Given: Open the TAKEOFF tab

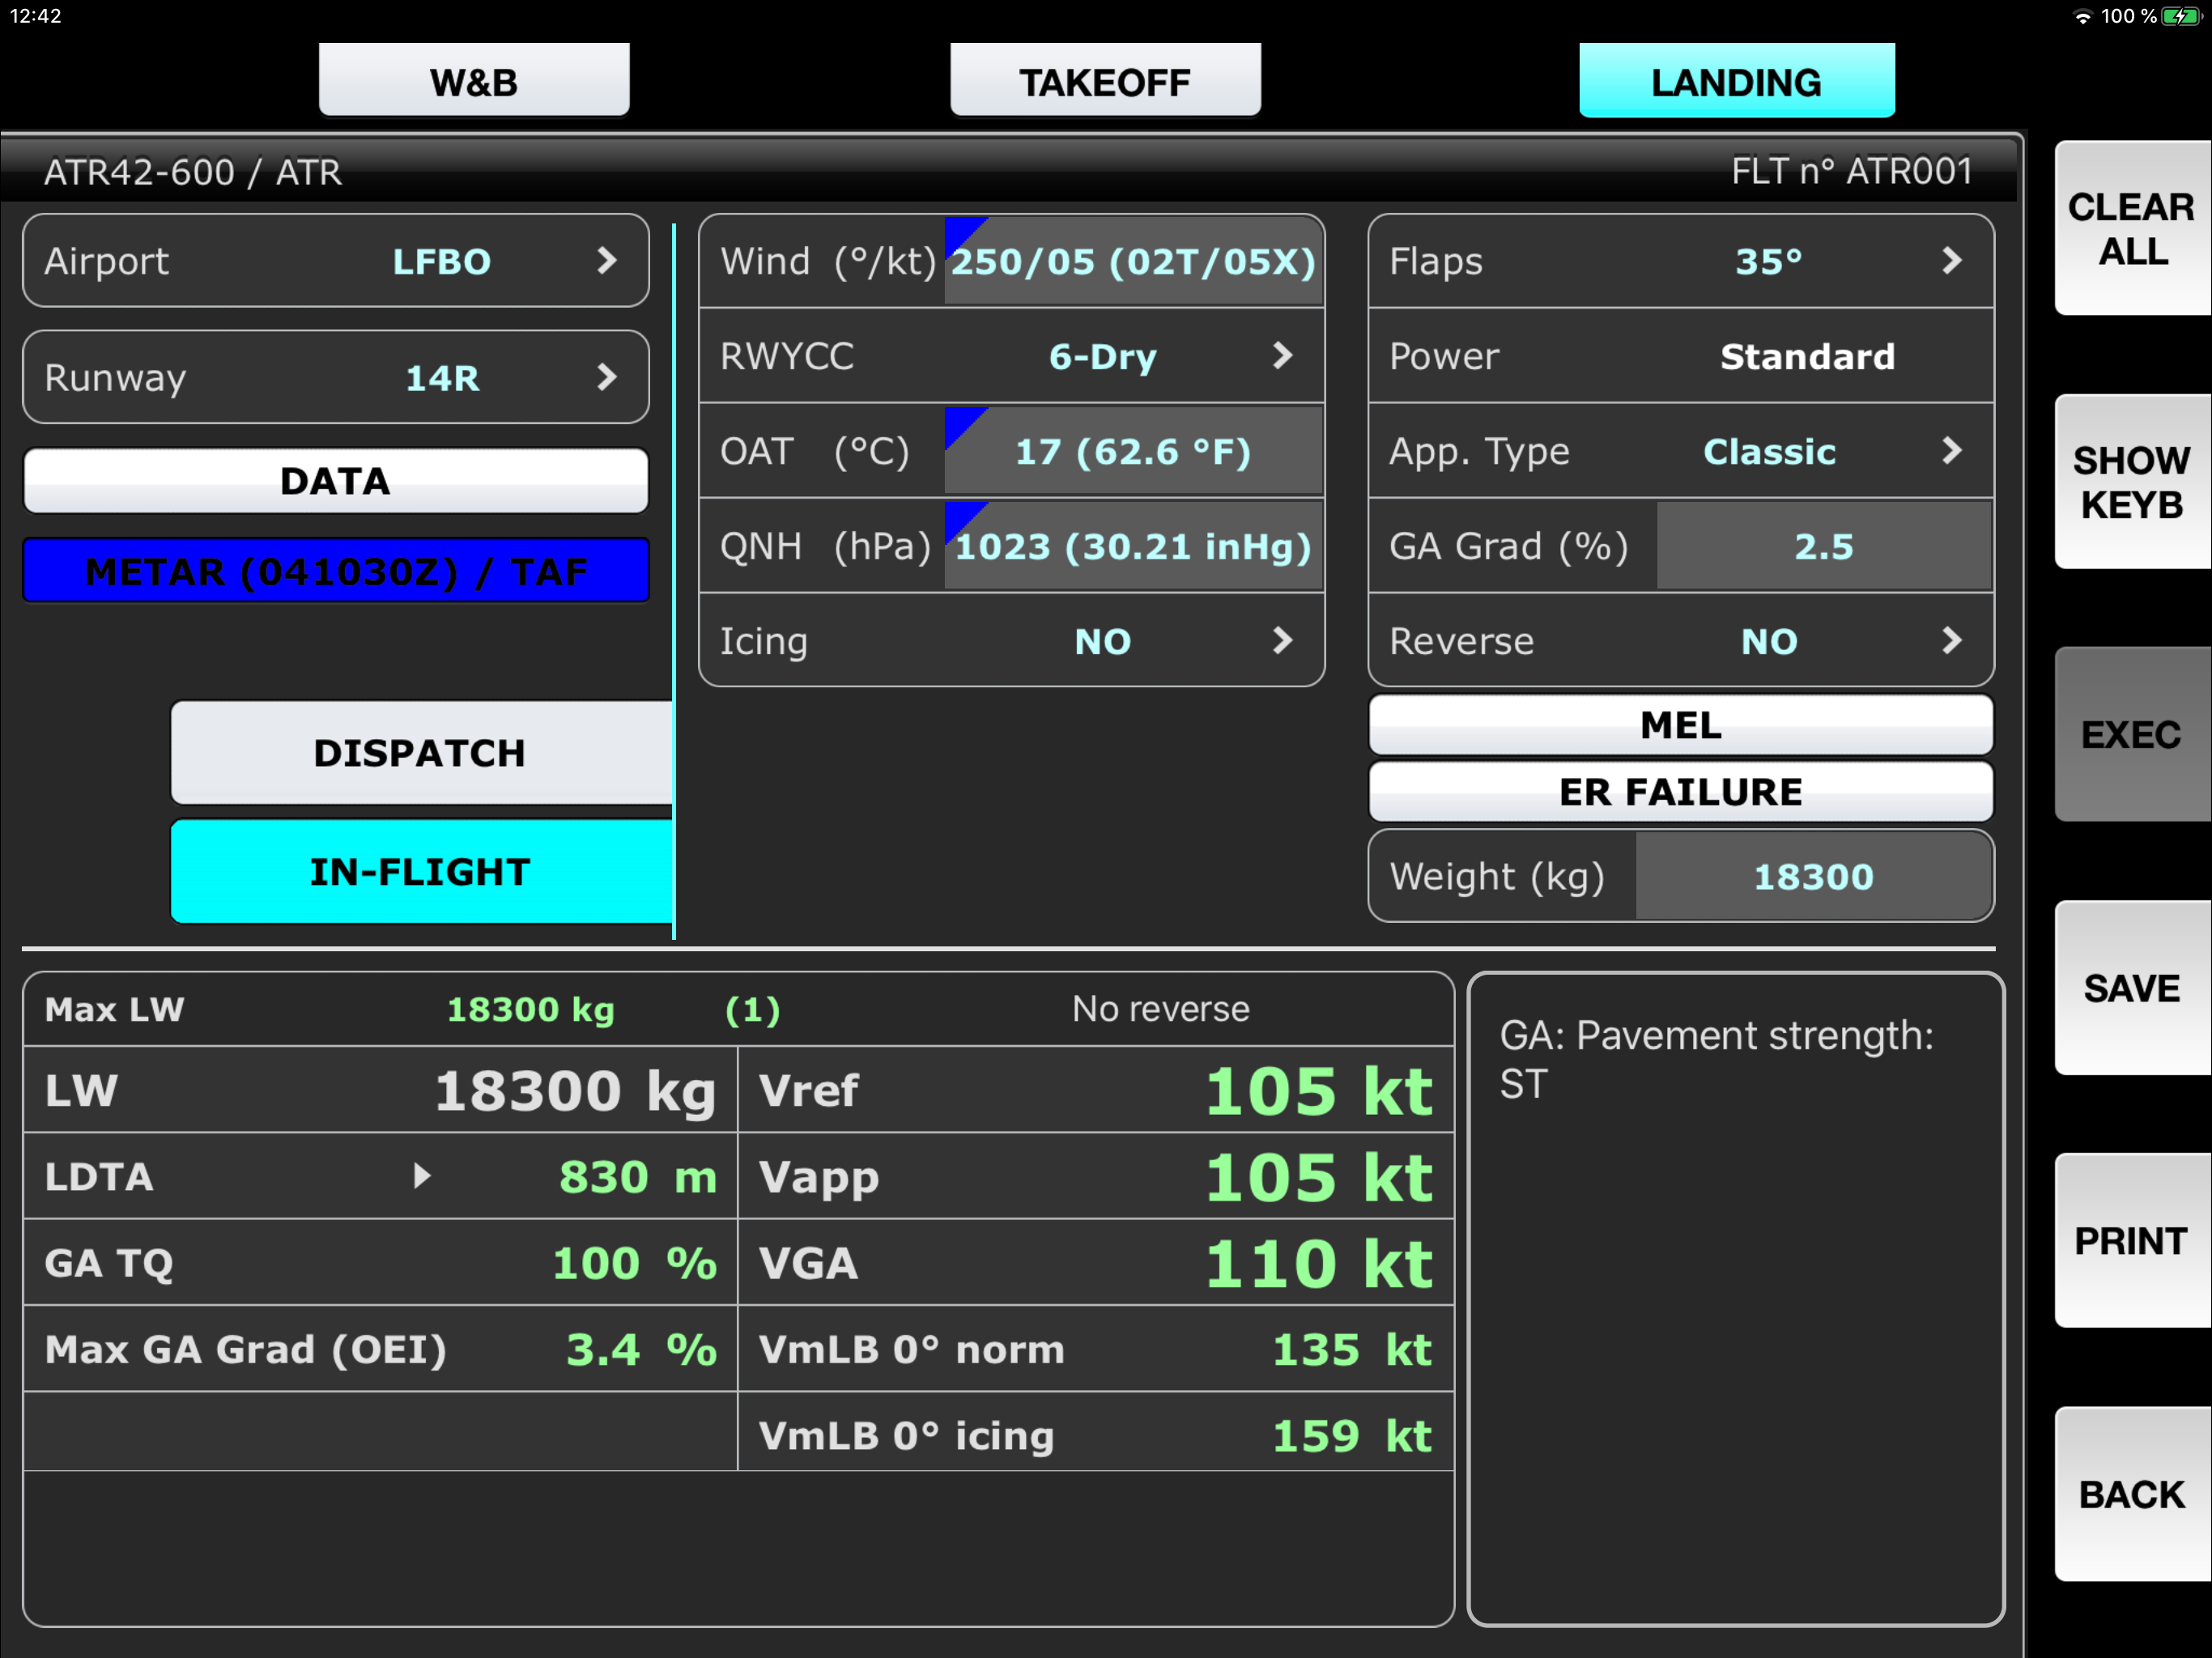Looking at the screenshot, I should (1105, 80).
